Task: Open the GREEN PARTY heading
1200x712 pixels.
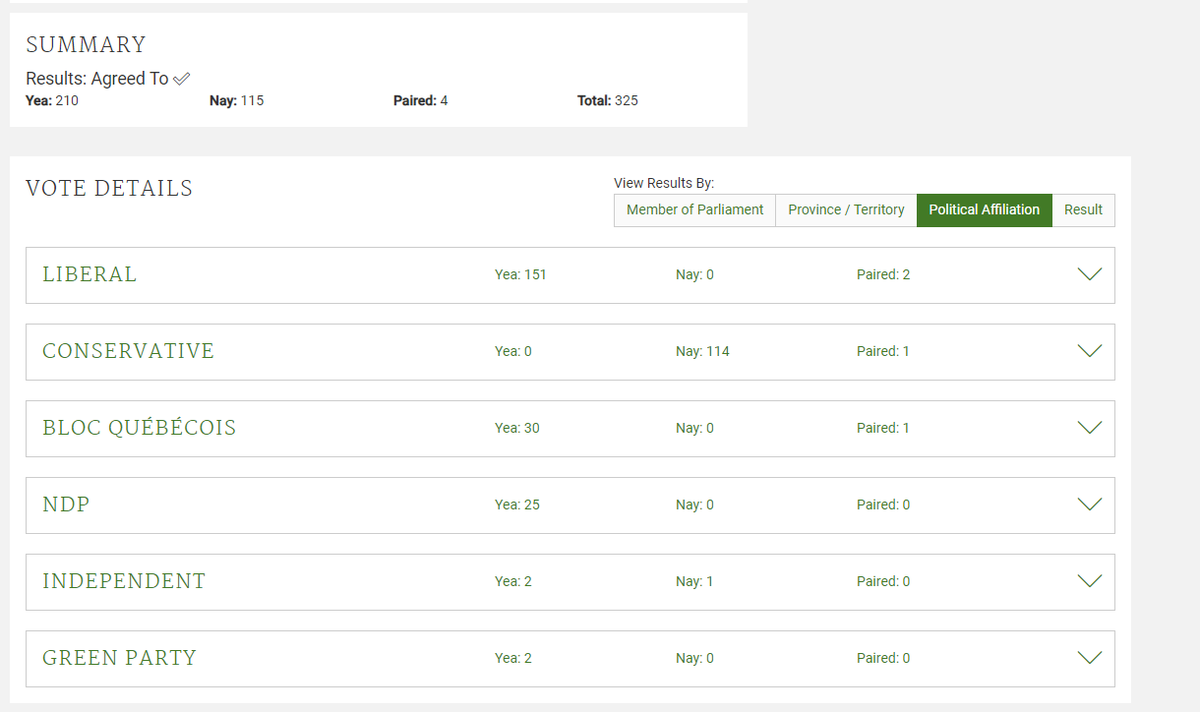Action: [x=119, y=658]
